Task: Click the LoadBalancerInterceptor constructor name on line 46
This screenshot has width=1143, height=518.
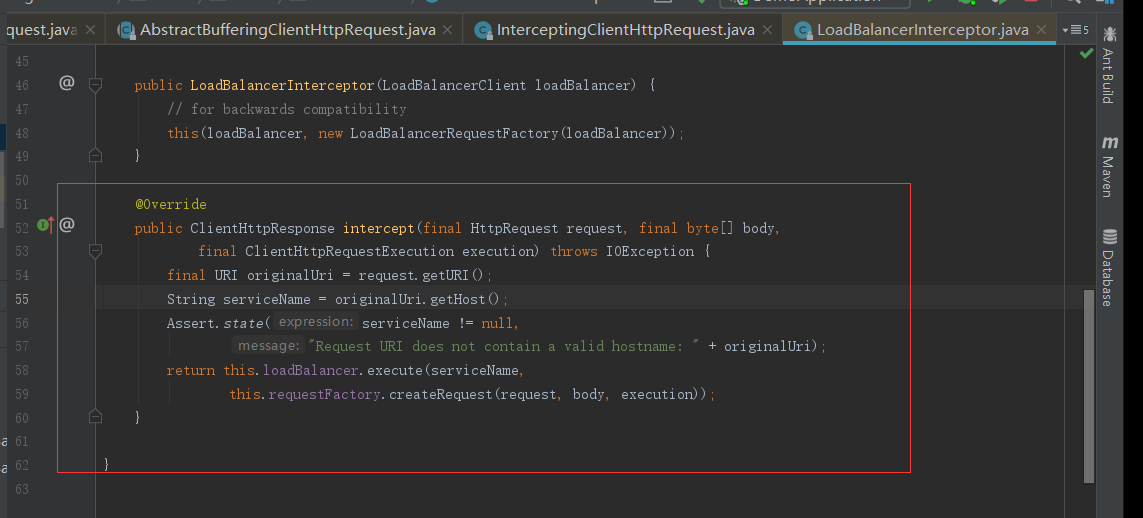Action: (282, 85)
